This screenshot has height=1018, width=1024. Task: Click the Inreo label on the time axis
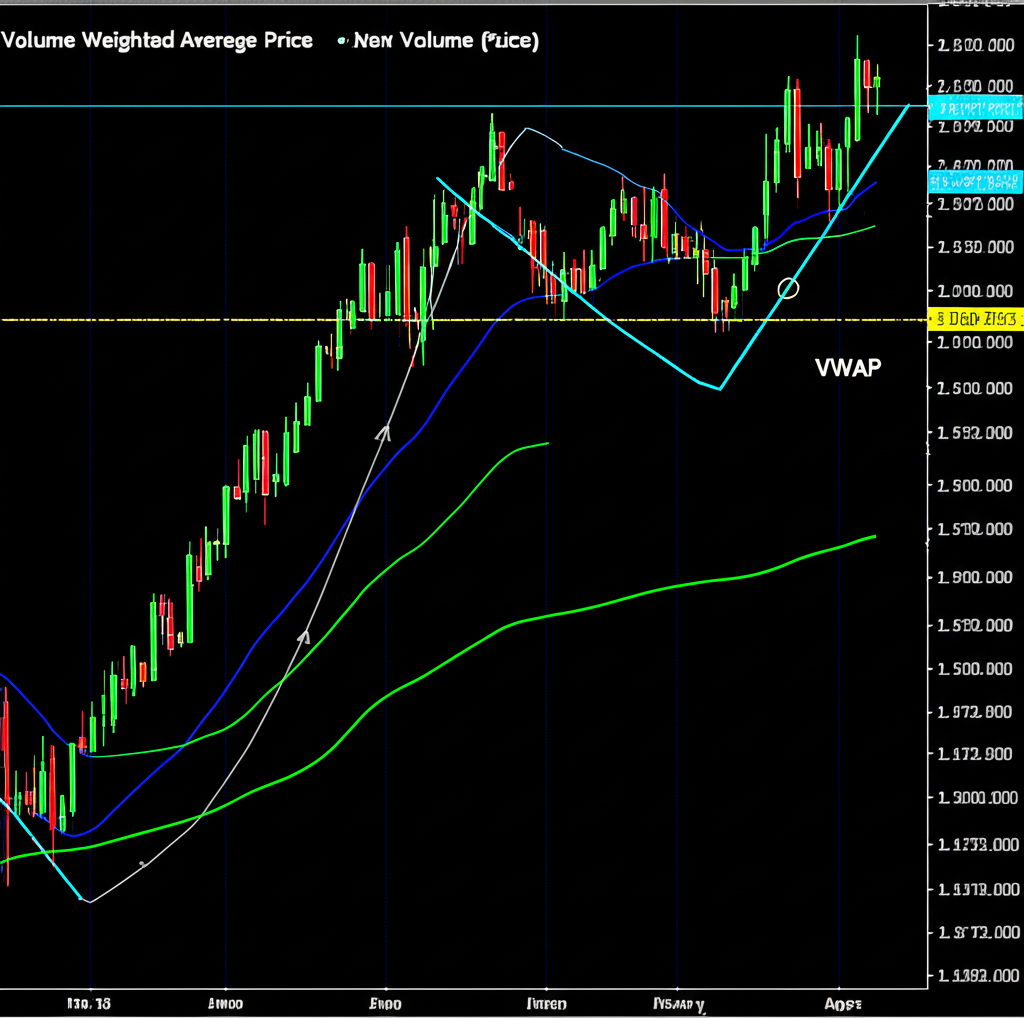pyautogui.click(x=546, y=1003)
